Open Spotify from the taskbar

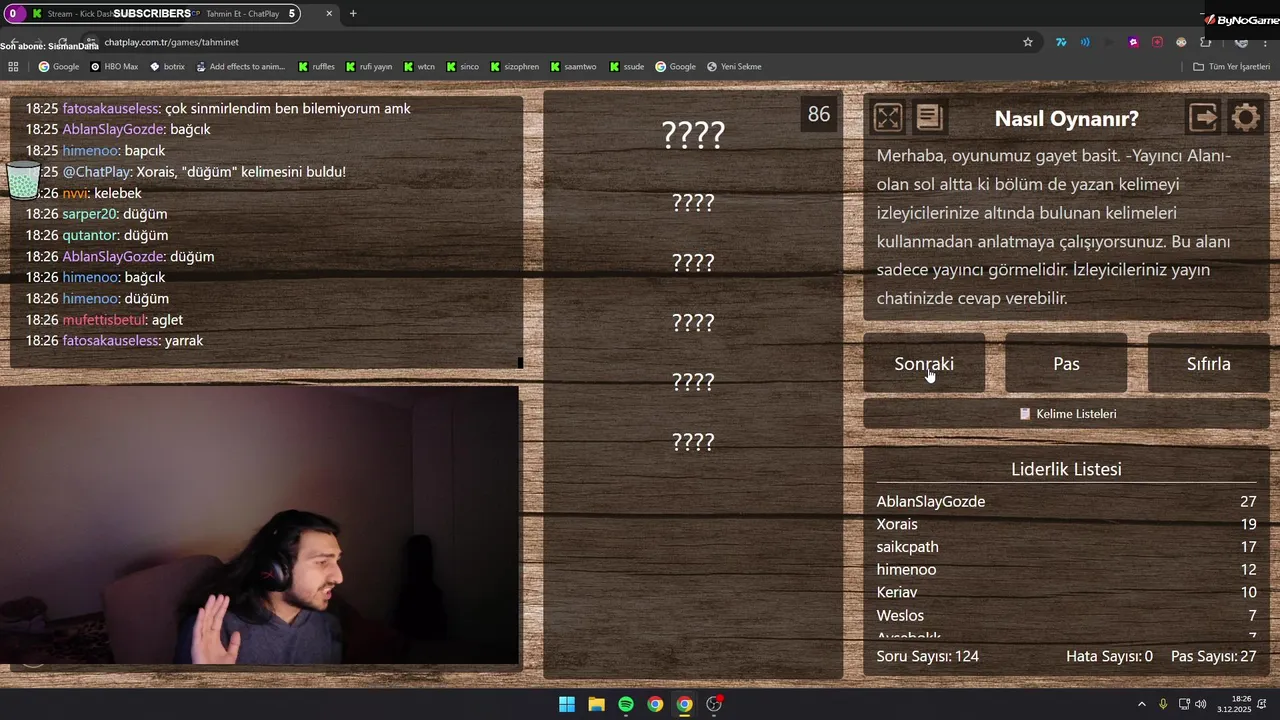coord(625,704)
